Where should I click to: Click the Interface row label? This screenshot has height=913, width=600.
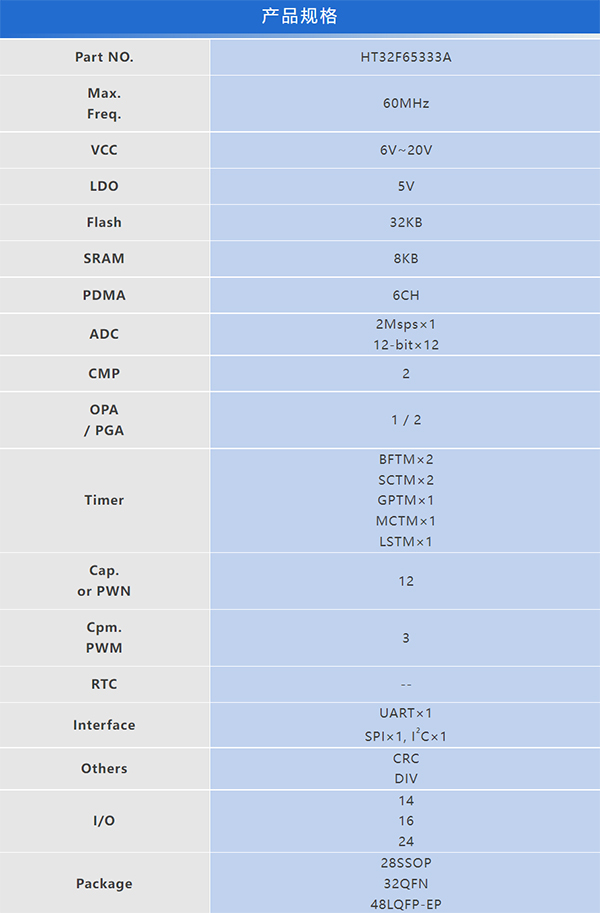tap(104, 725)
